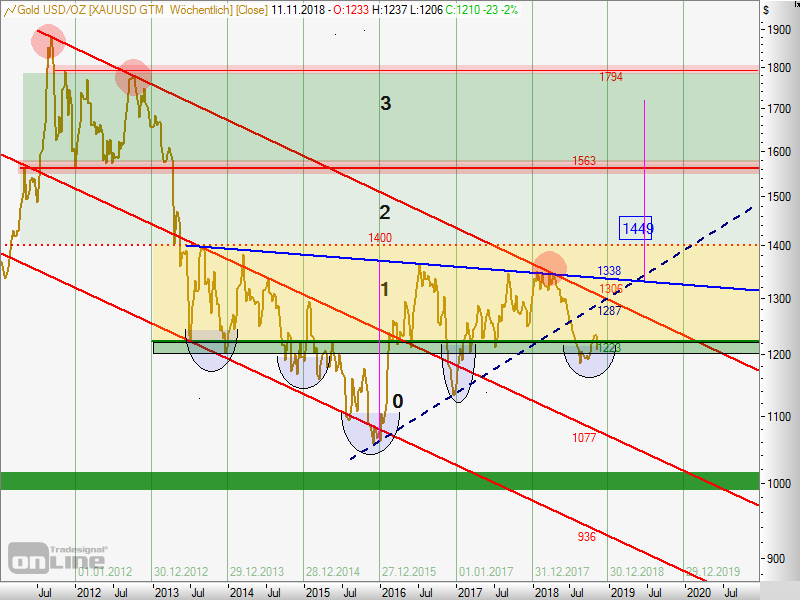The height and width of the screenshot is (600, 800).
Task: Click the red circle marker at the 2011 peak
Action: pyautogui.click(x=48, y=41)
